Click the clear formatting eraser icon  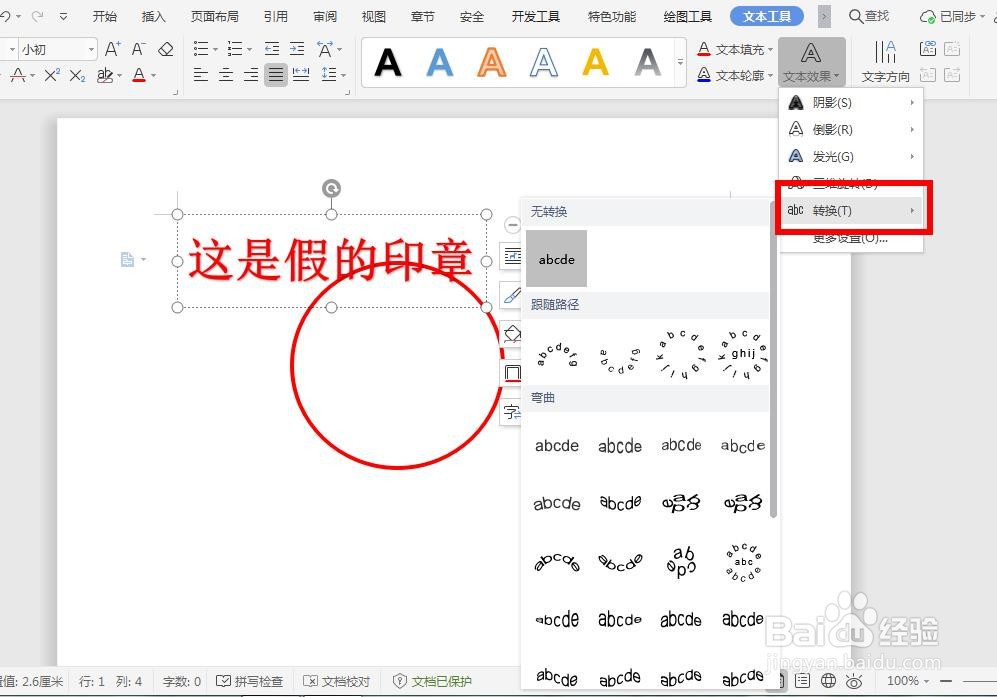coord(165,47)
